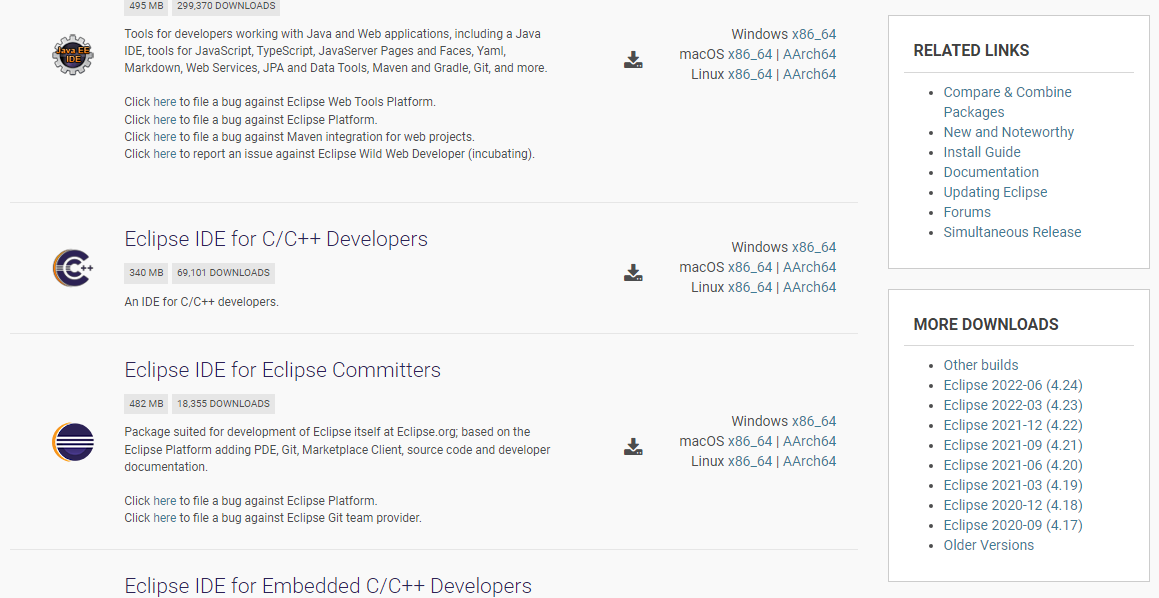Download macOS AArch64 for Java EE package
Viewport: 1159px width, 598px height.
[809, 54]
